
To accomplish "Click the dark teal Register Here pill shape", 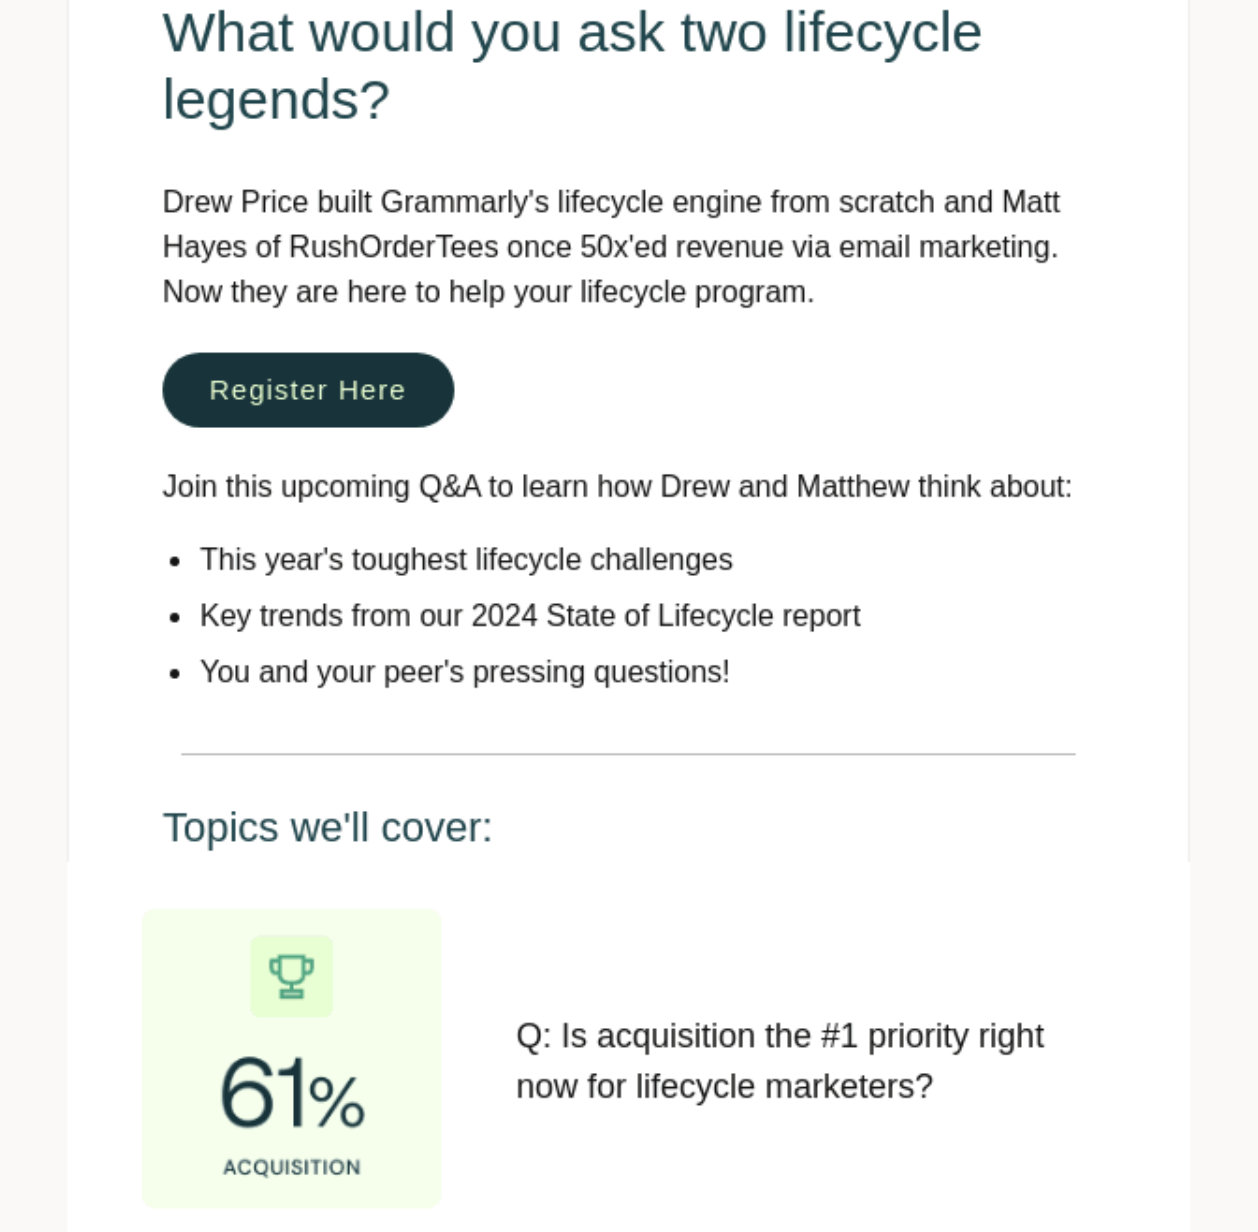I will pos(307,390).
